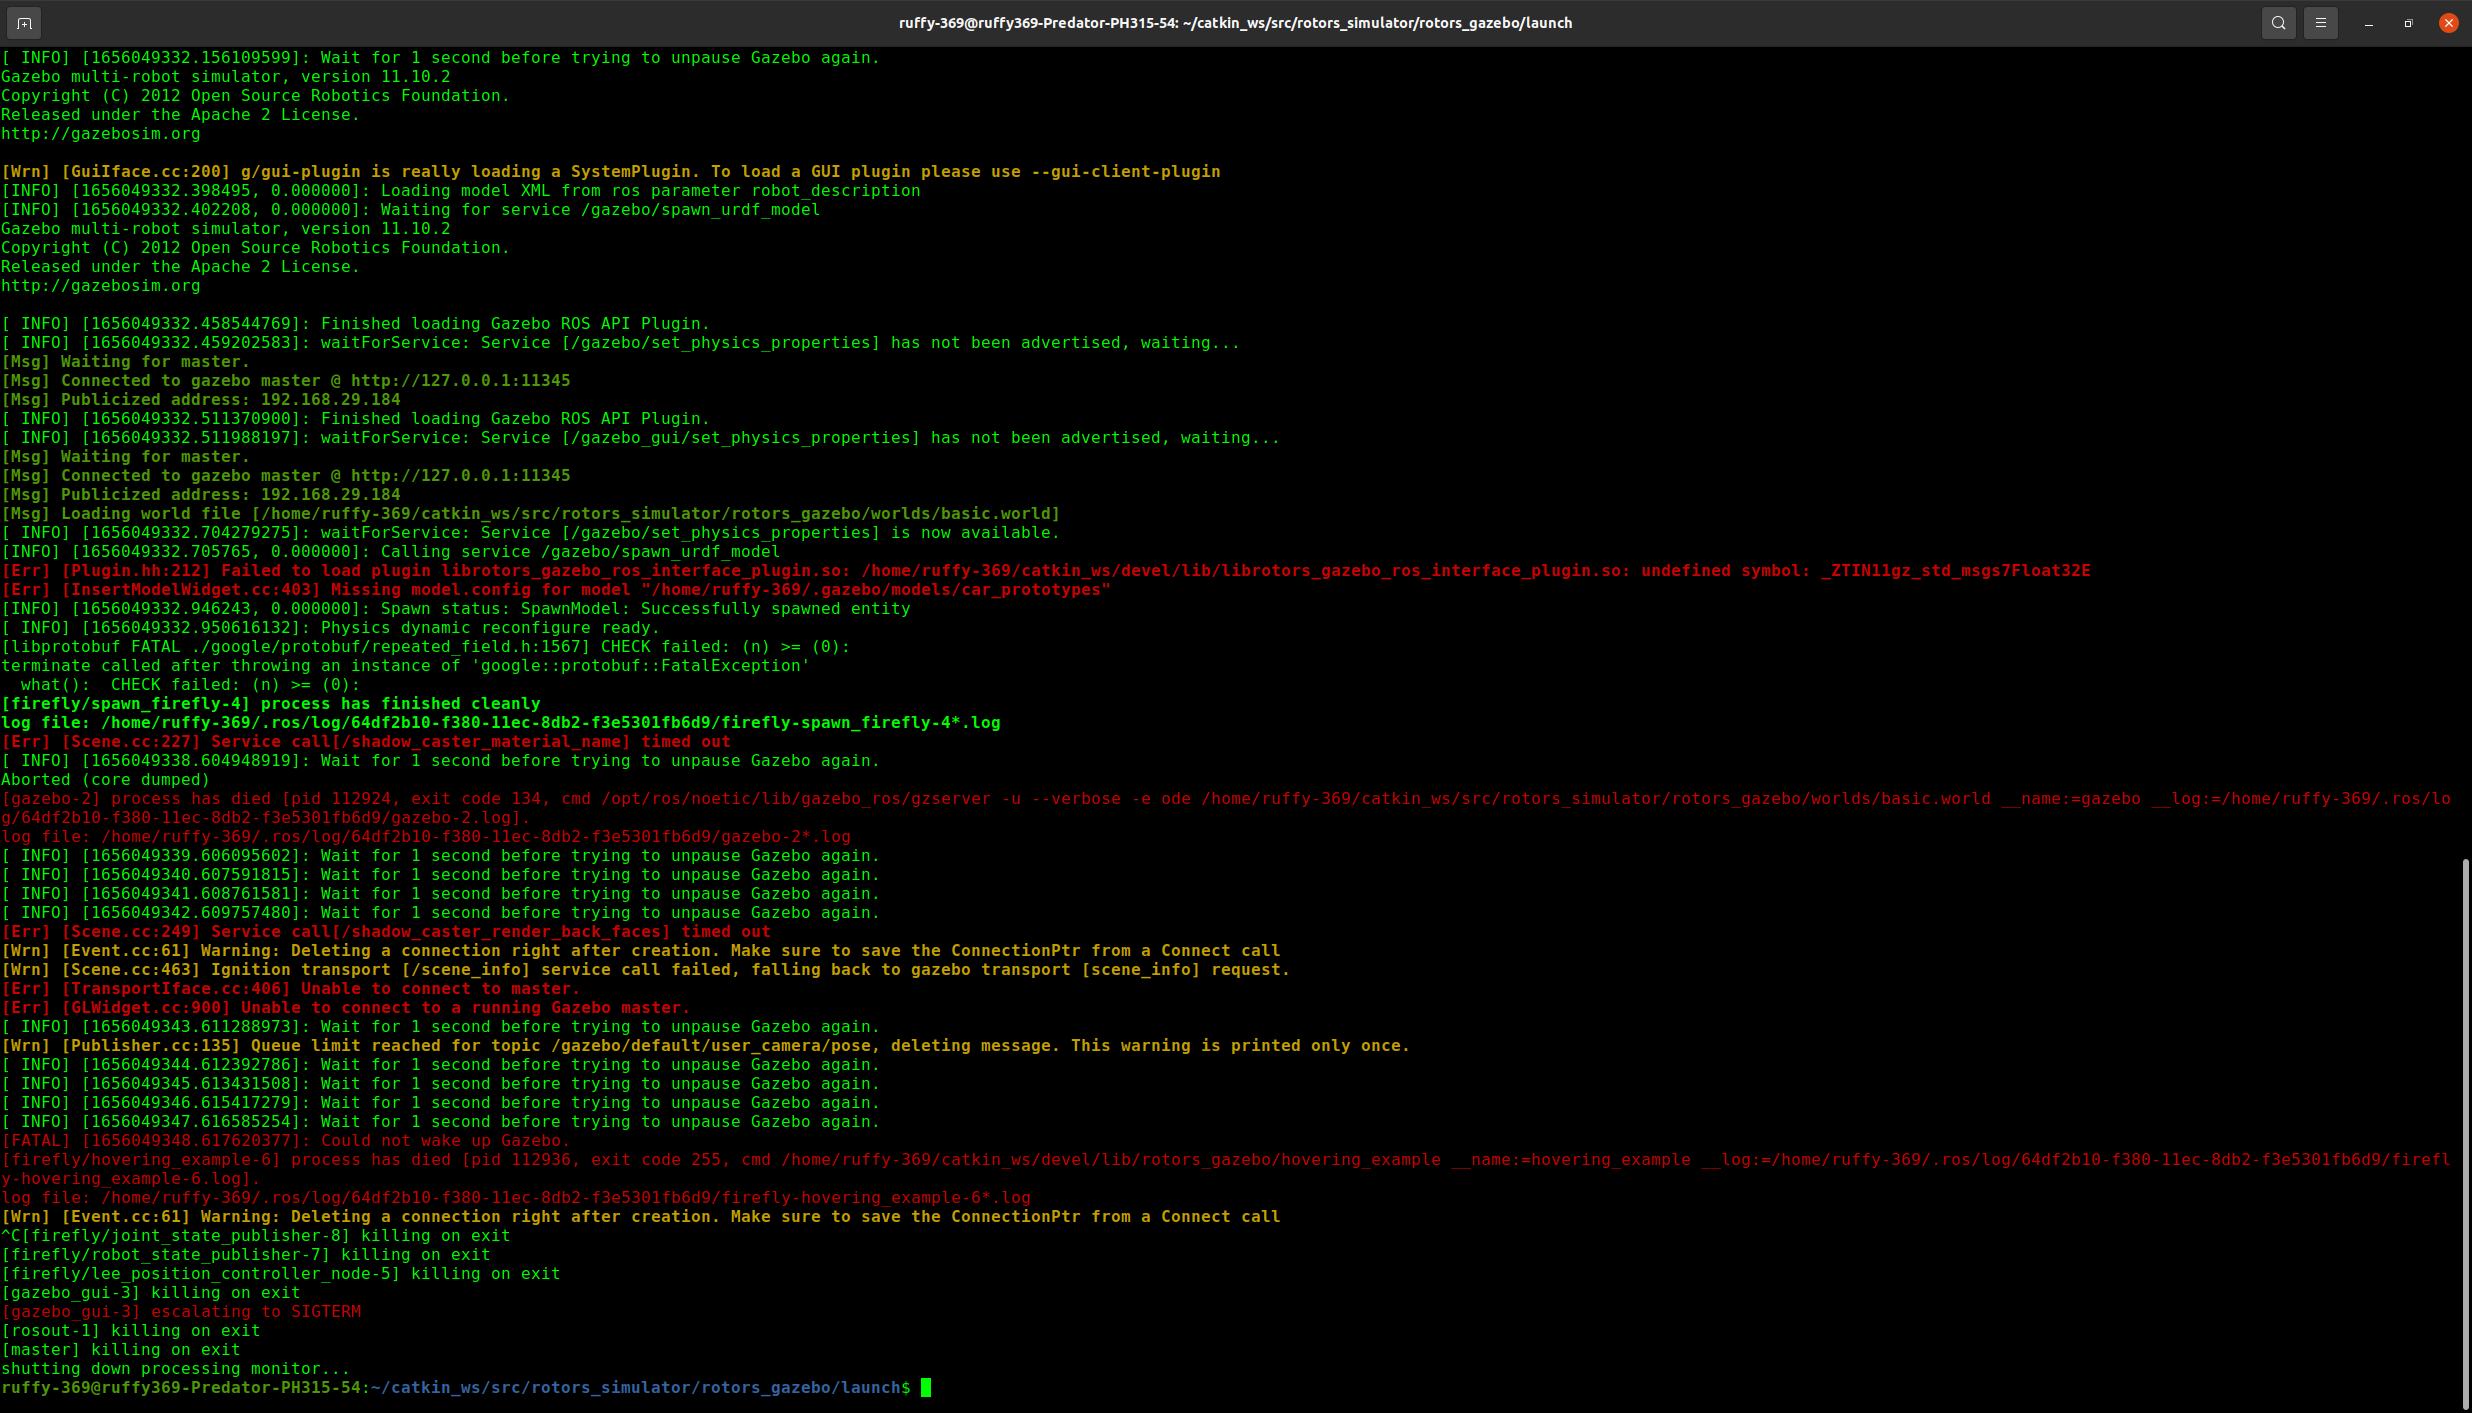The width and height of the screenshot is (2472, 1413).
Task: Click the GLWidget.cc:900 Gazebo master error
Action: pos(345,1008)
